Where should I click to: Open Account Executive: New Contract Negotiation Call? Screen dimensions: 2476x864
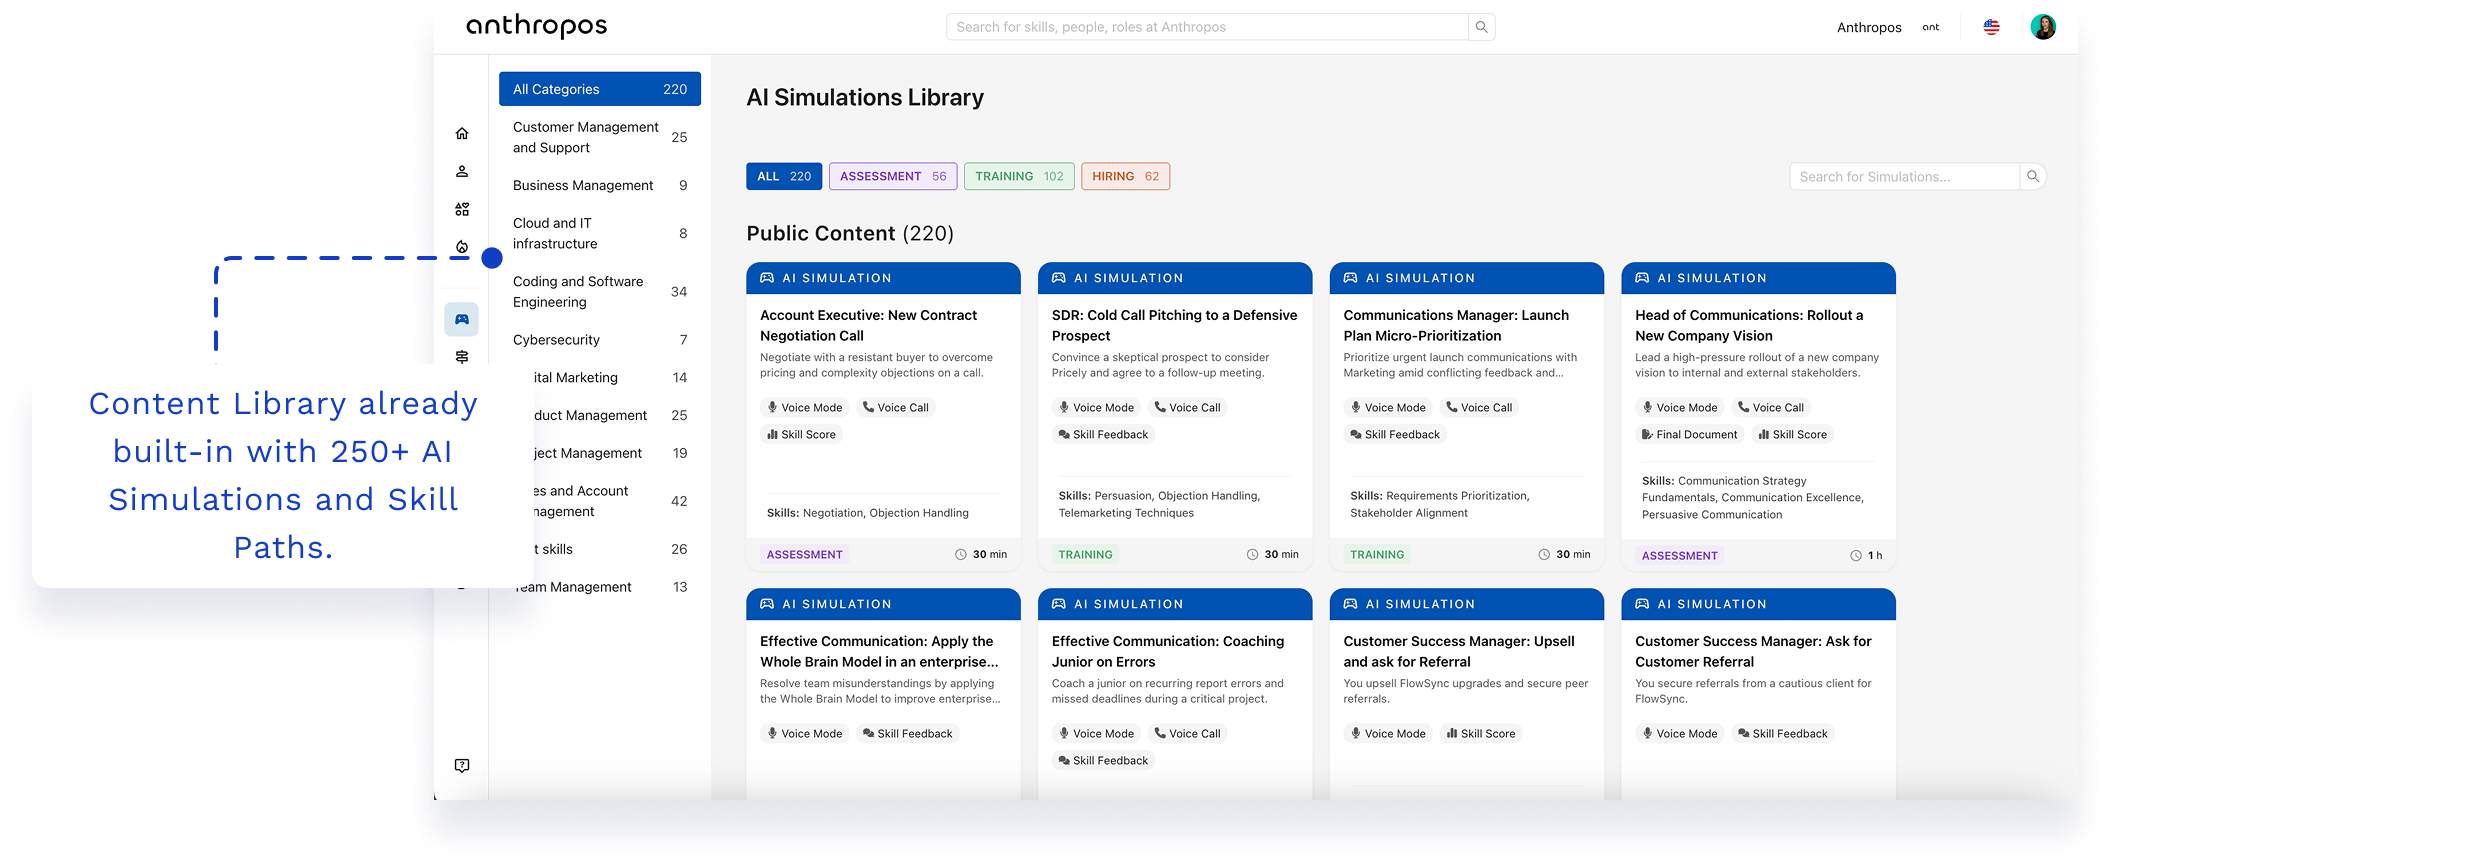pos(868,325)
